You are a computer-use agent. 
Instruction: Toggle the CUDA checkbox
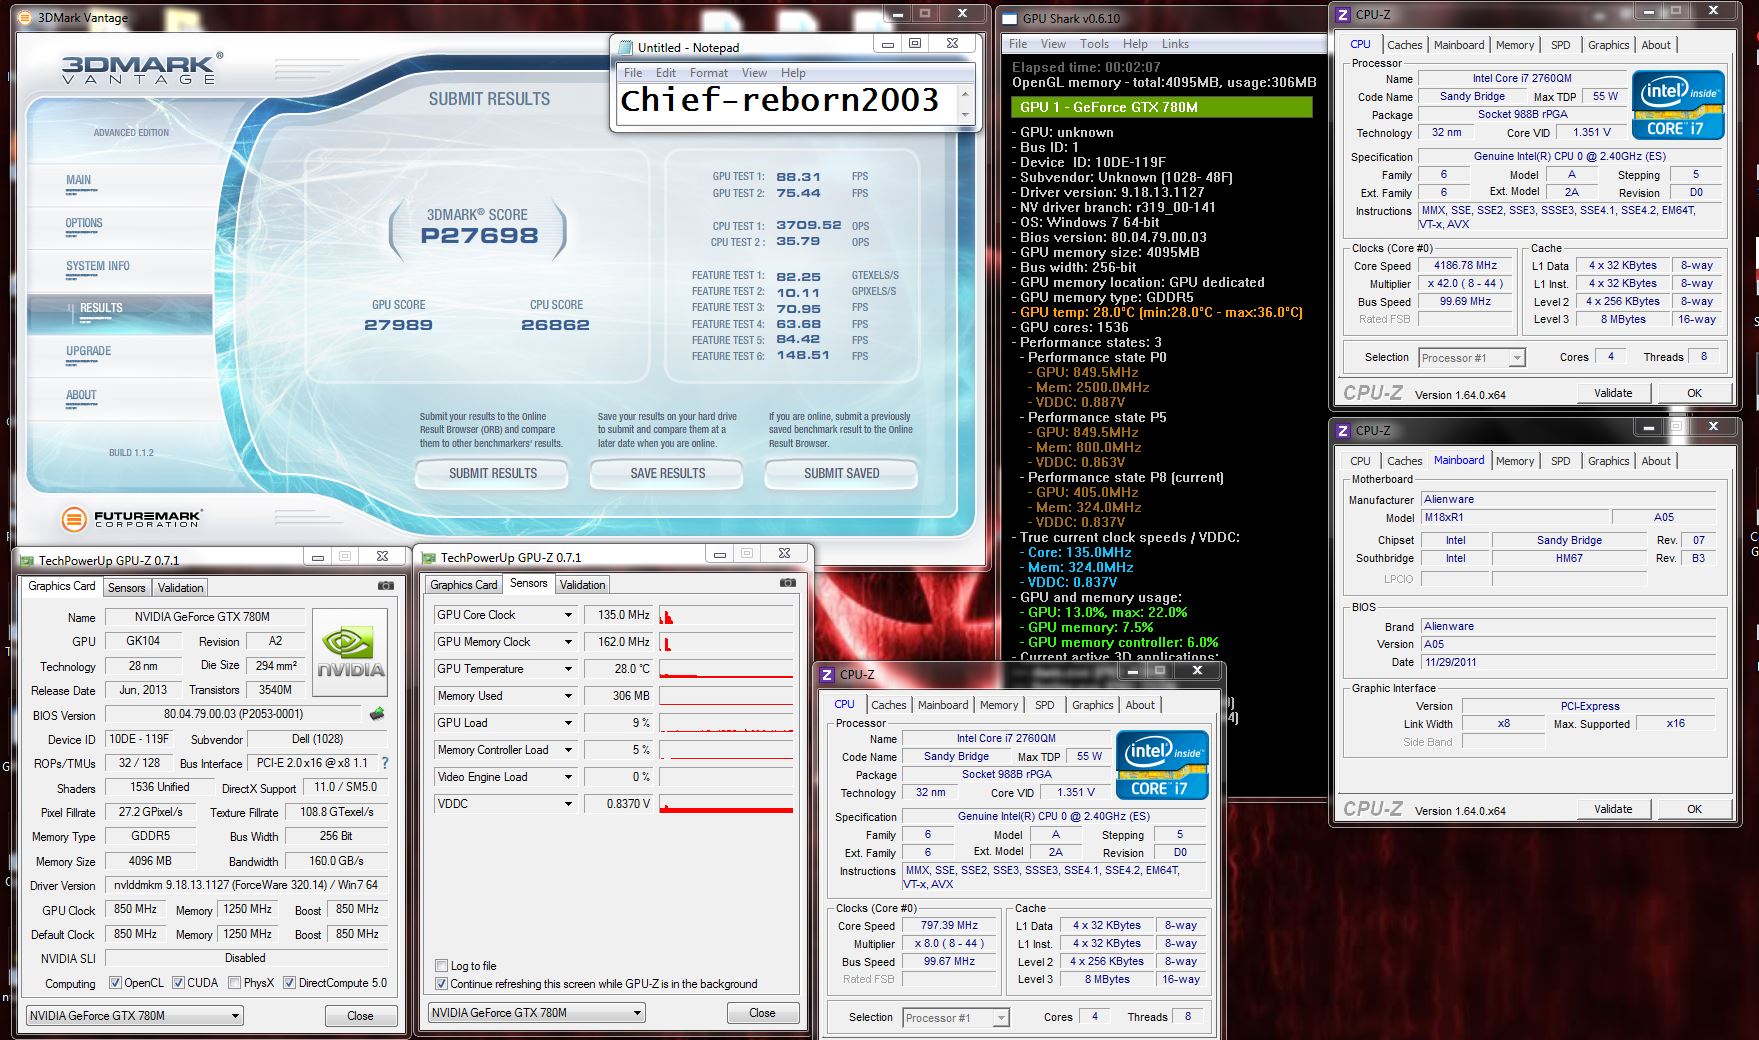coord(179,983)
